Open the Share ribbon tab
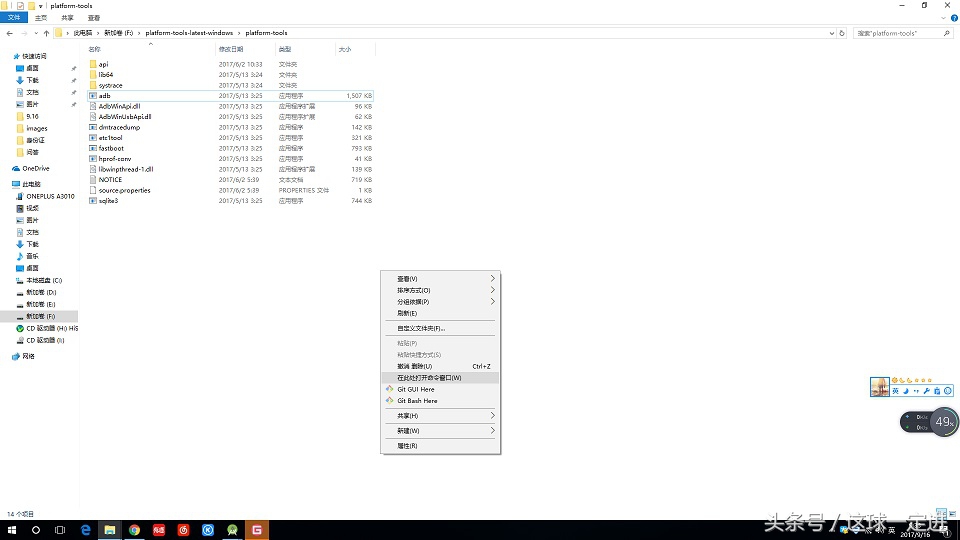 67,18
